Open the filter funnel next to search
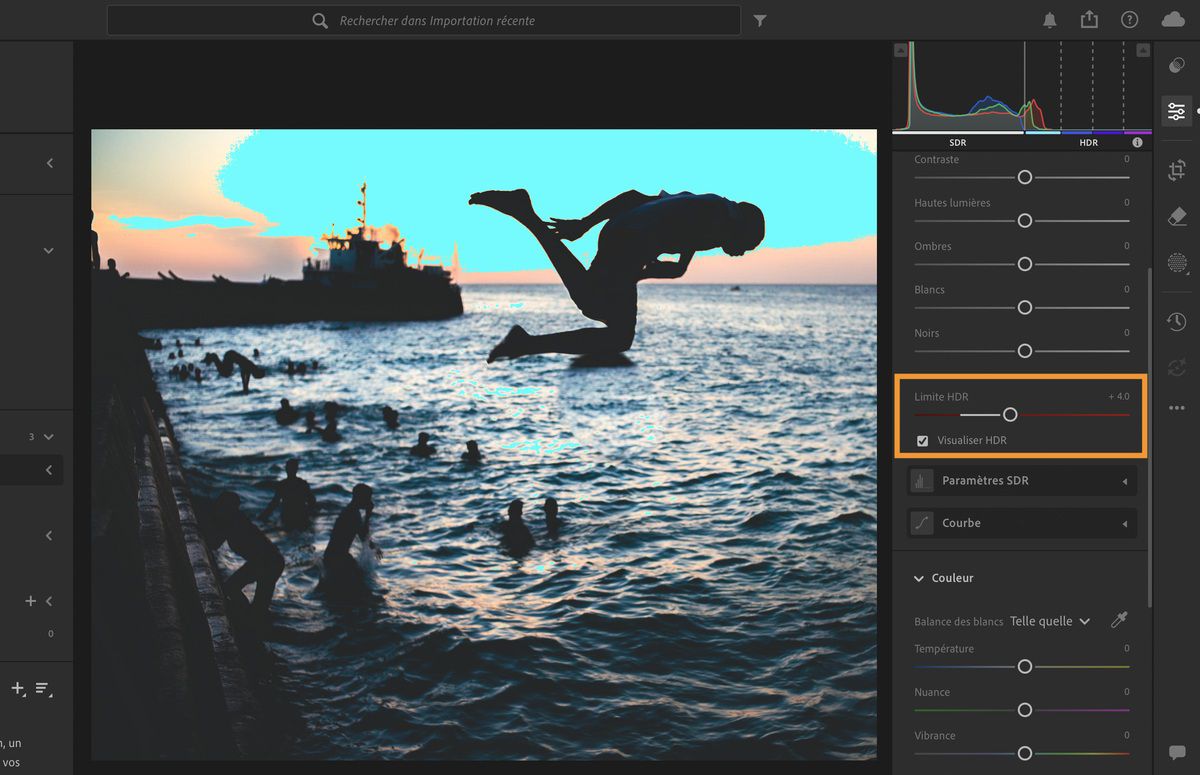The width and height of the screenshot is (1200, 775). [760, 20]
